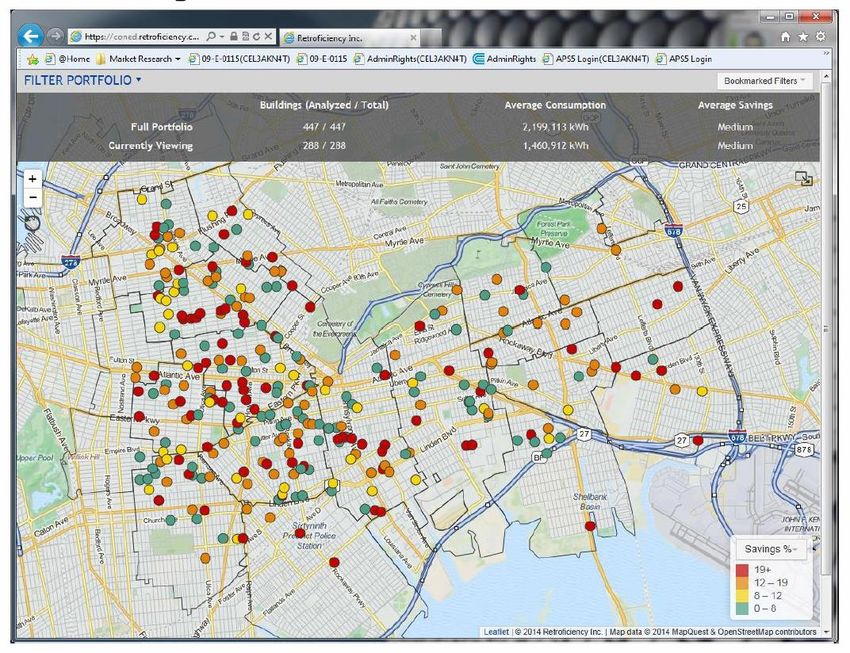Click the "Forest Park Preserve" map label
Image resolution: width=850 pixels, height=653 pixels.
554,229
